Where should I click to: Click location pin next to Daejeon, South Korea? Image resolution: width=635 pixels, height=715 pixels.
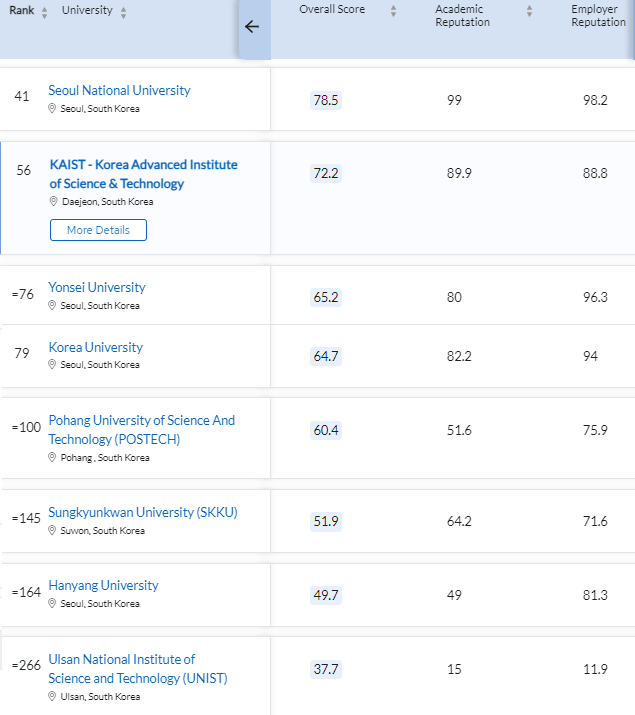[x=53, y=201]
